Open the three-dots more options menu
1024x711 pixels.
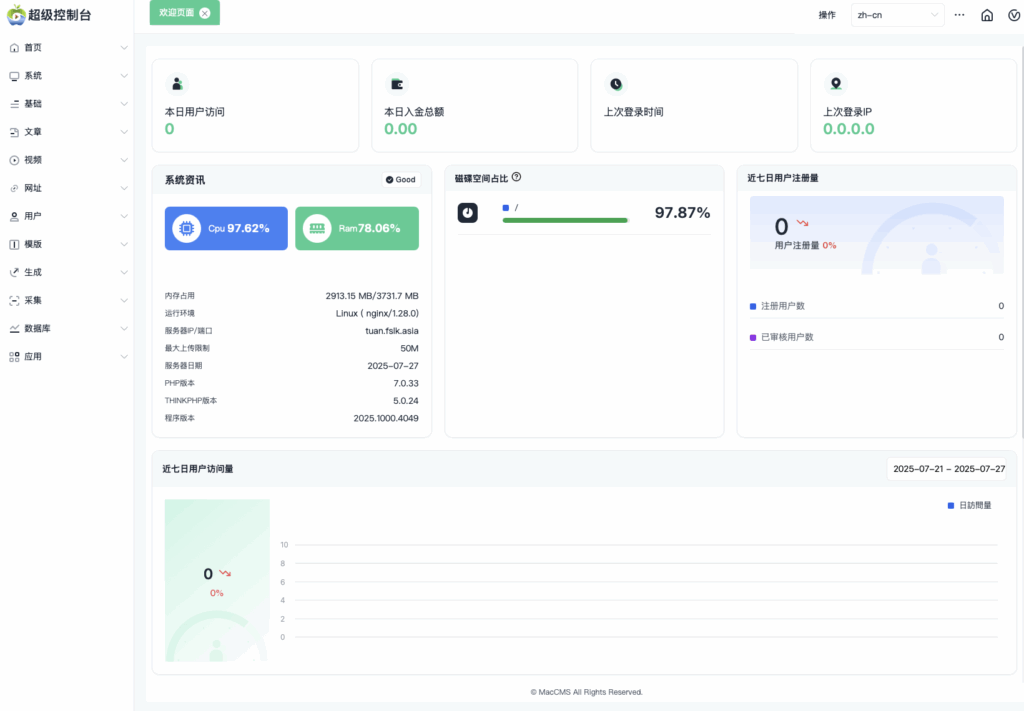click(x=960, y=15)
